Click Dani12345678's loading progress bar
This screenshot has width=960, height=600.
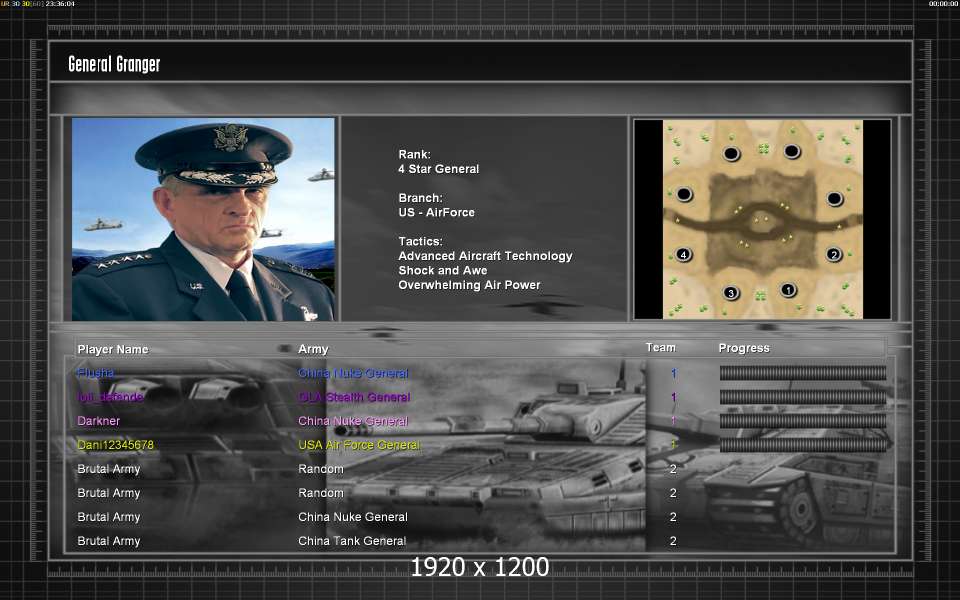tap(803, 444)
